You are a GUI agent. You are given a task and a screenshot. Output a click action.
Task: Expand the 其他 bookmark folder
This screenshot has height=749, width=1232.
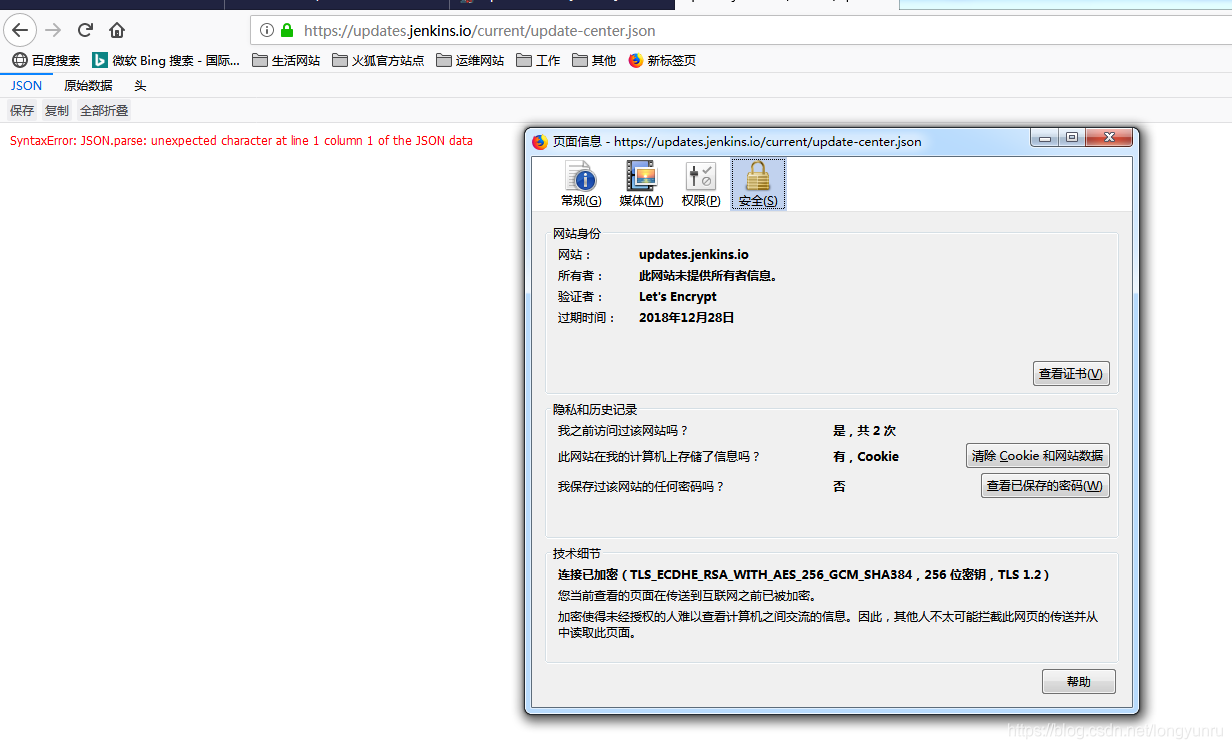click(x=594, y=60)
